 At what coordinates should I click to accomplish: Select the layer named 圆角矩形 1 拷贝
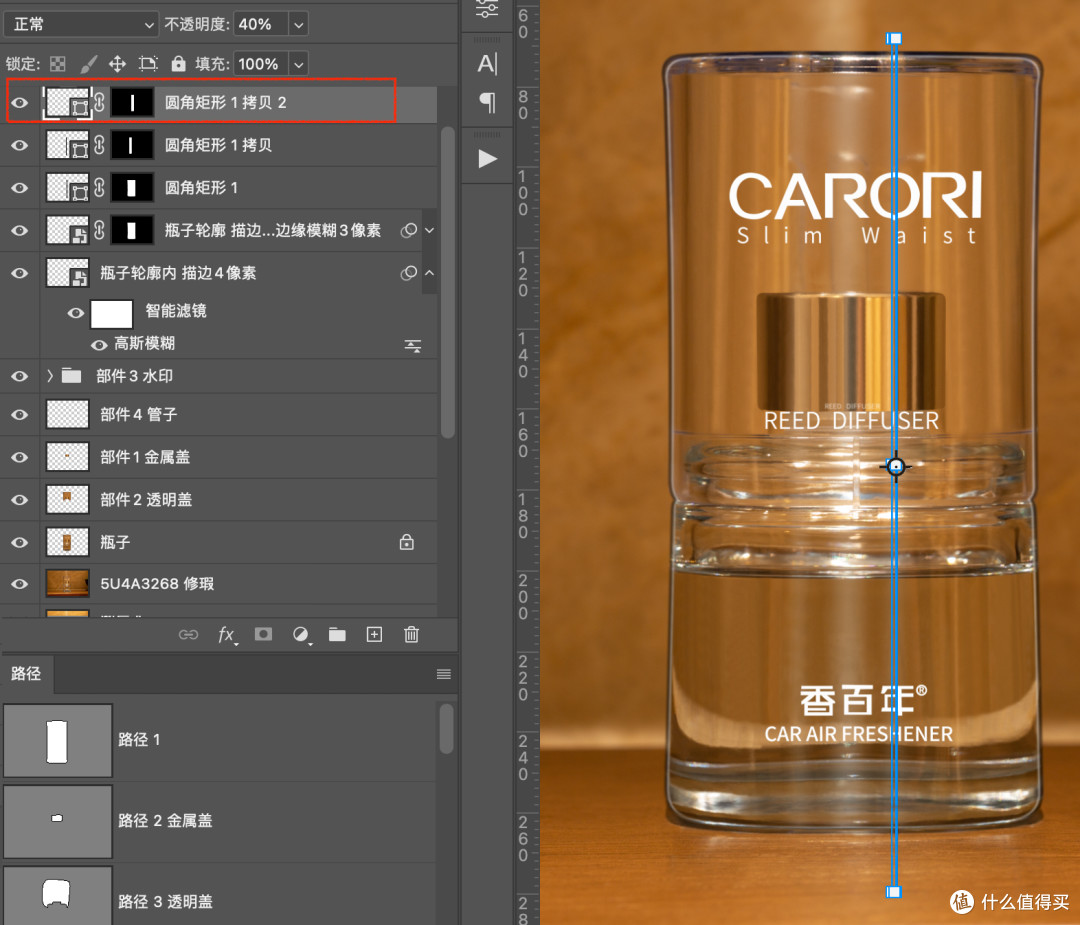(218, 145)
